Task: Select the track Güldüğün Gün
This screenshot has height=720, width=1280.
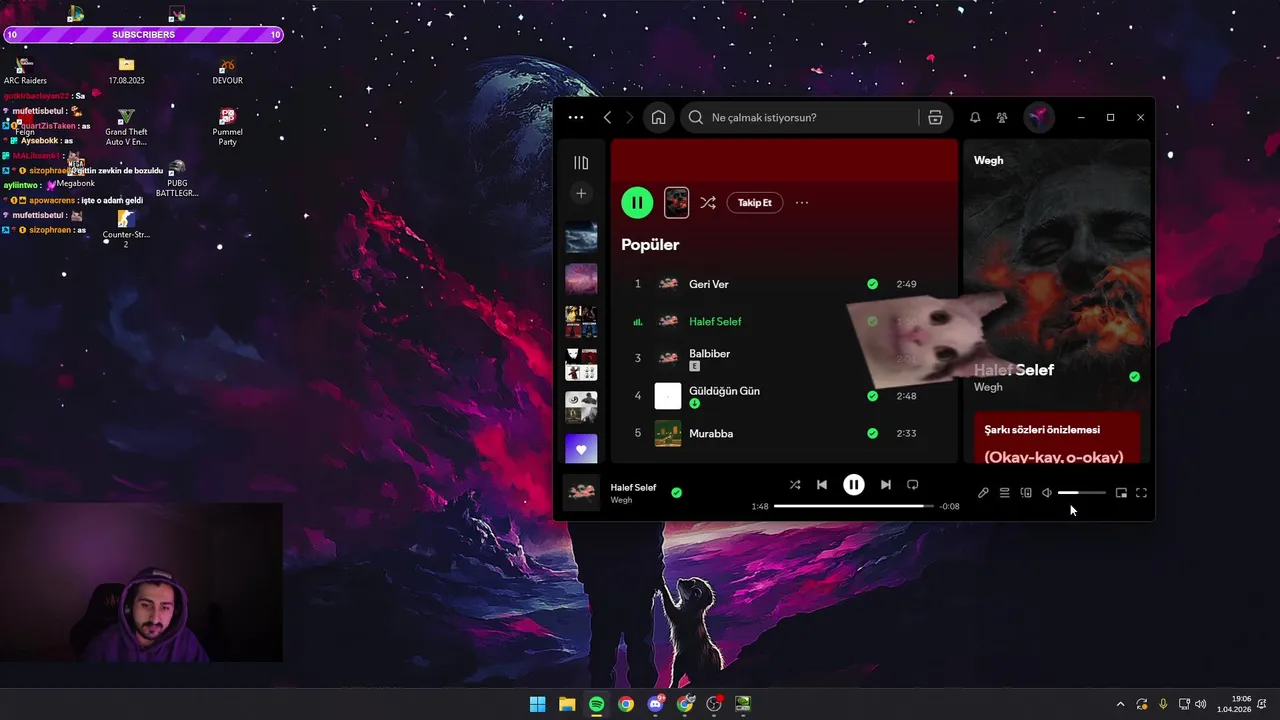Action: tap(724, 390)
